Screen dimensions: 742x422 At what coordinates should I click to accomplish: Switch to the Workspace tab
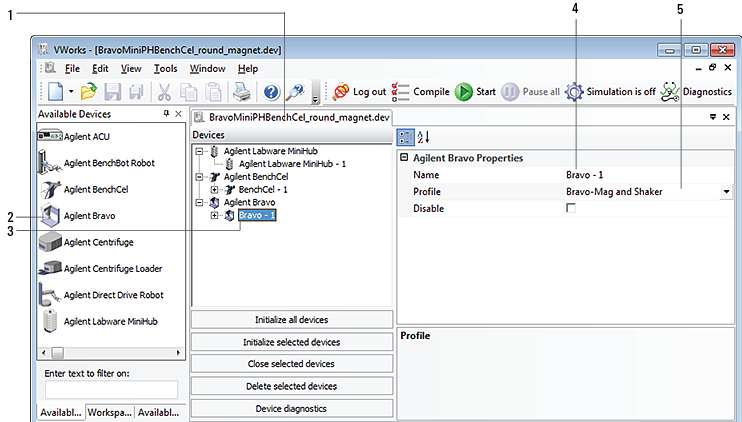(x=109, y=412)
